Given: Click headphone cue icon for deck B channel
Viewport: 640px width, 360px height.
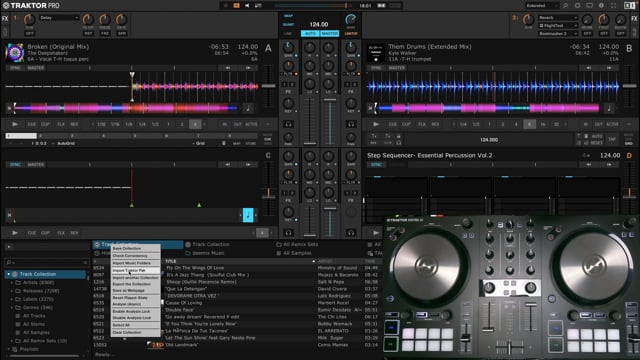Looking at the screenshot, I should coord(351,124).
